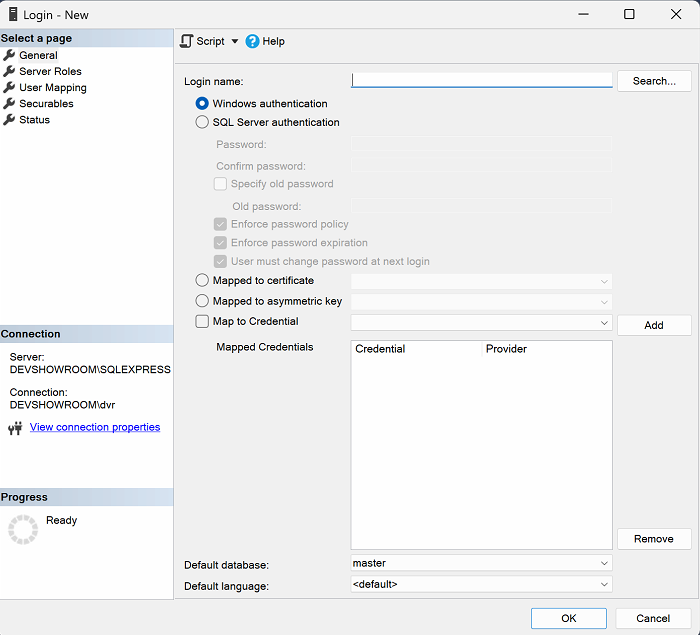This screenshot has height=635, width=700.
Task: Click the wrench icon beside Server Roles
Action: [x=10, y=71]
